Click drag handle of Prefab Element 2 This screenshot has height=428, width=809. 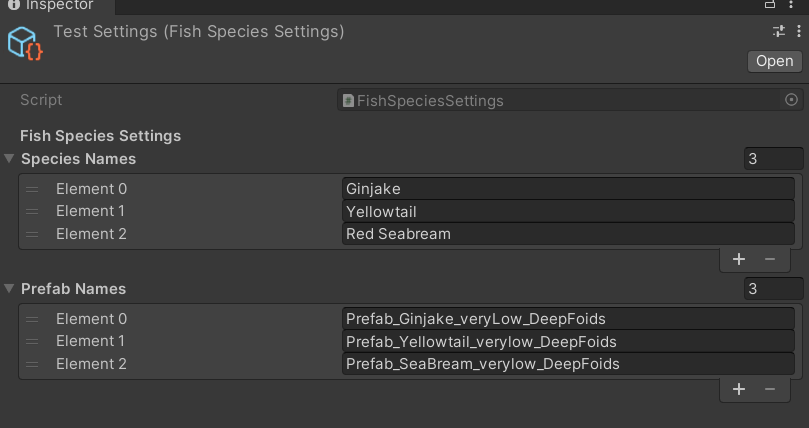(x=32, y=364)
